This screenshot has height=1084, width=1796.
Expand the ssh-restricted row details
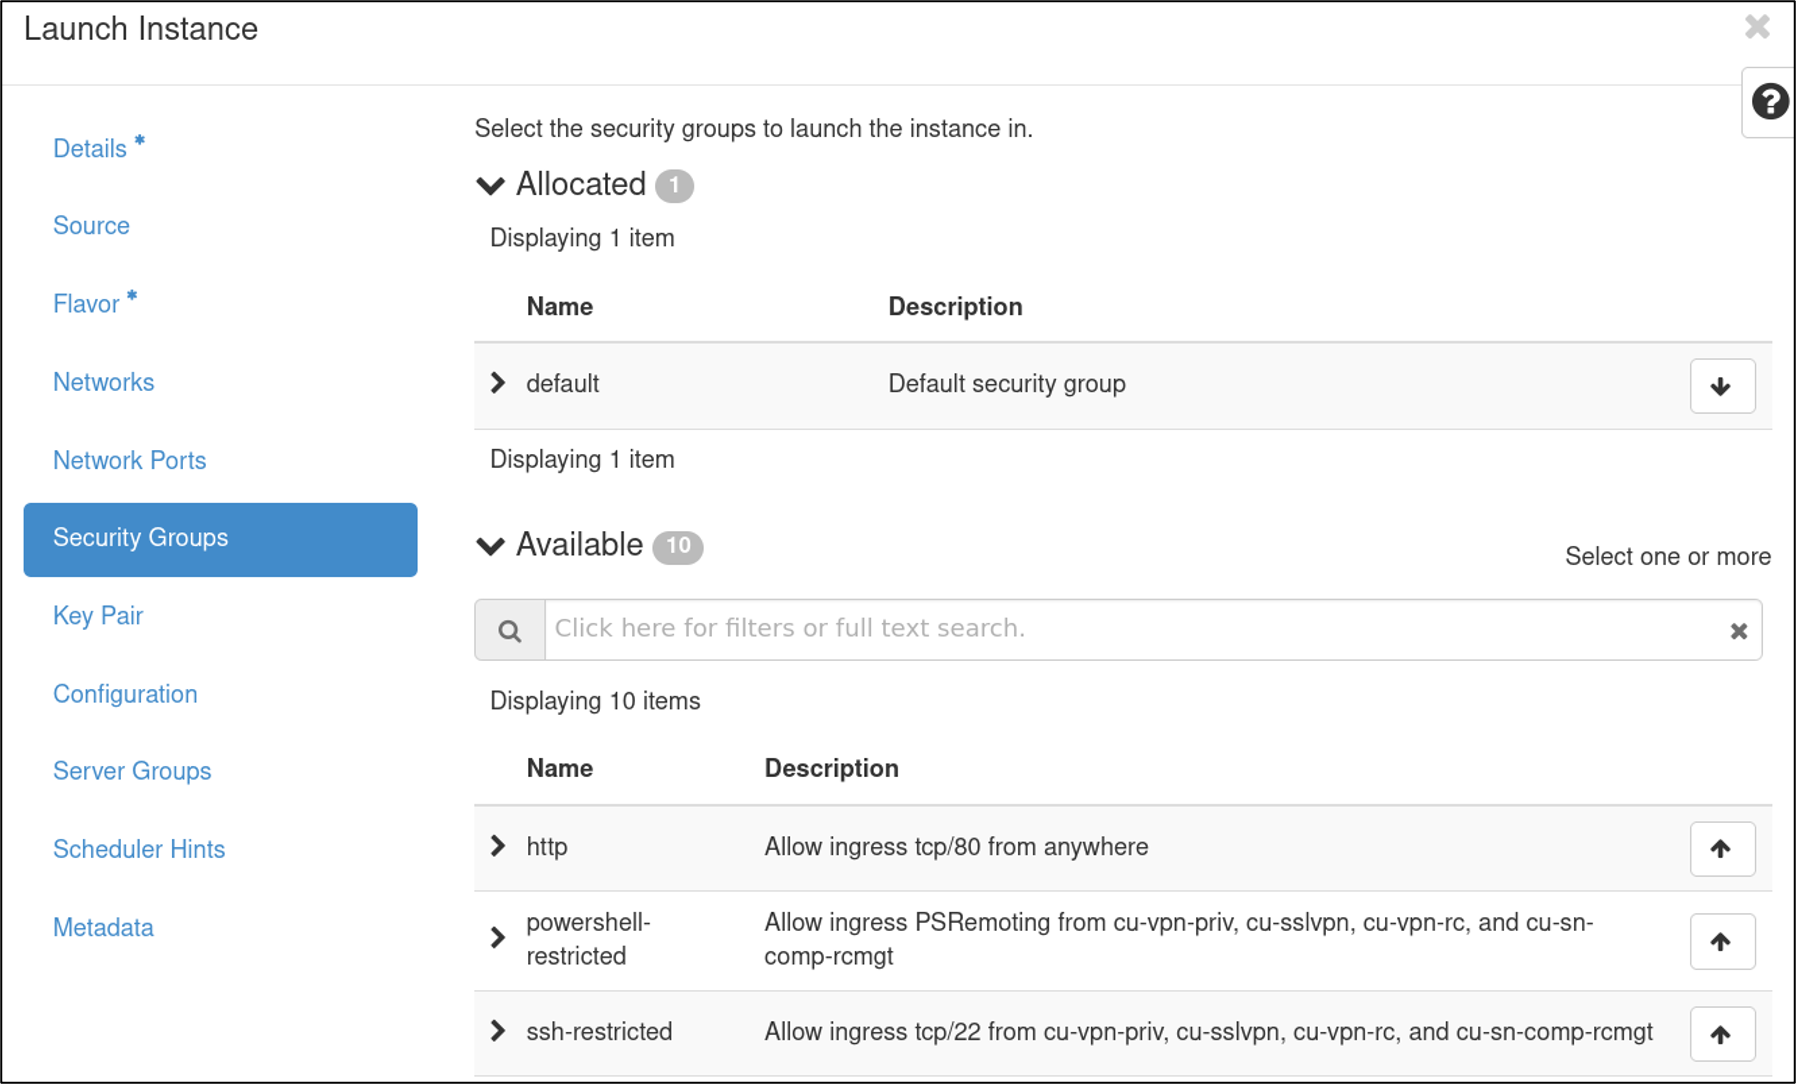497,1031
